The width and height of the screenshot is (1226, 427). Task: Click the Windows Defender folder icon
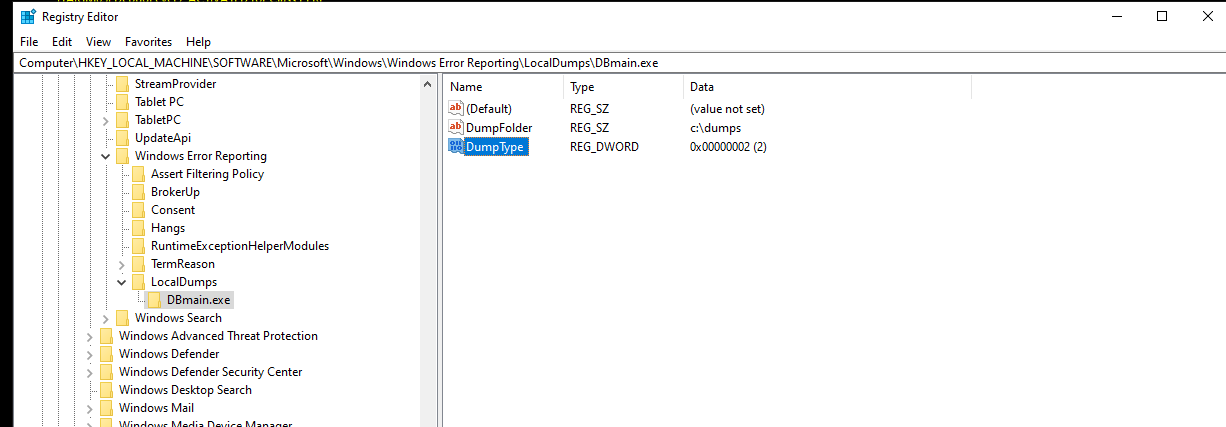point(107,354)
